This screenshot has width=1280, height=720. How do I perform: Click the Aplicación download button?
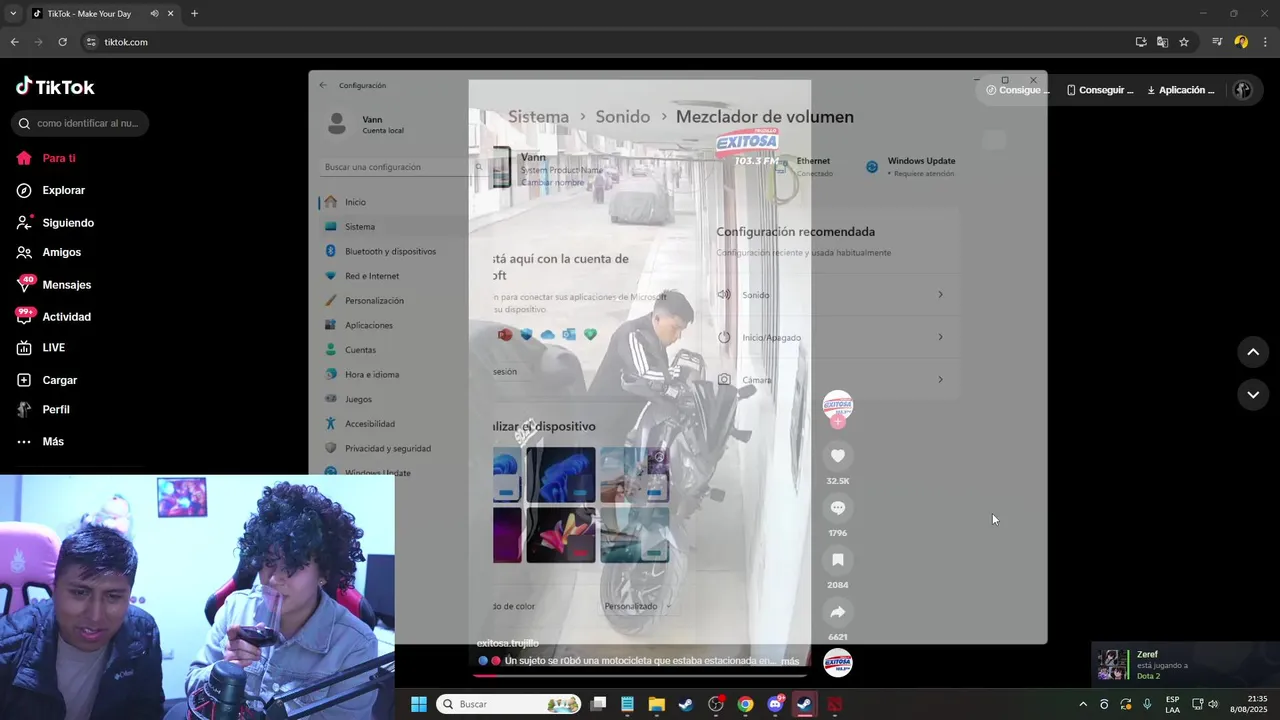coord(1181,90)
